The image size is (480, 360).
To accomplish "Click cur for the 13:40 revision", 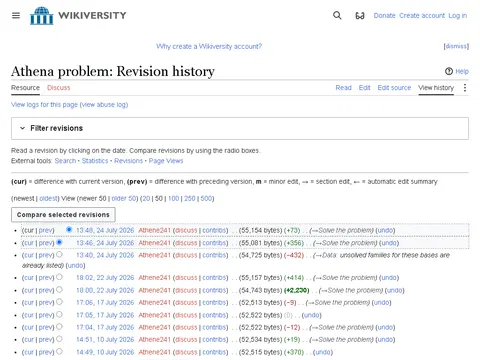I will click(x=29, y=255).
